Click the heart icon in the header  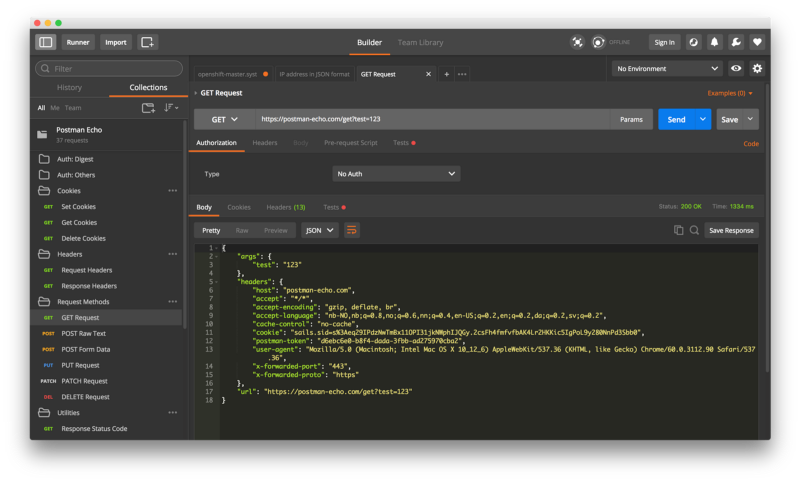[757, 42]
